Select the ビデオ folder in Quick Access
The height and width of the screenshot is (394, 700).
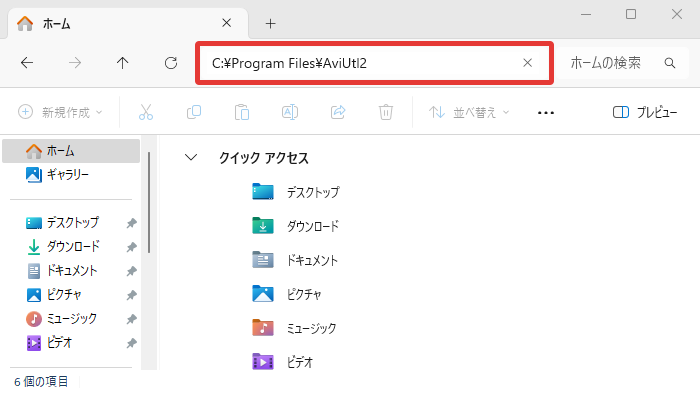pyautogui.click(x=283, y=361)
